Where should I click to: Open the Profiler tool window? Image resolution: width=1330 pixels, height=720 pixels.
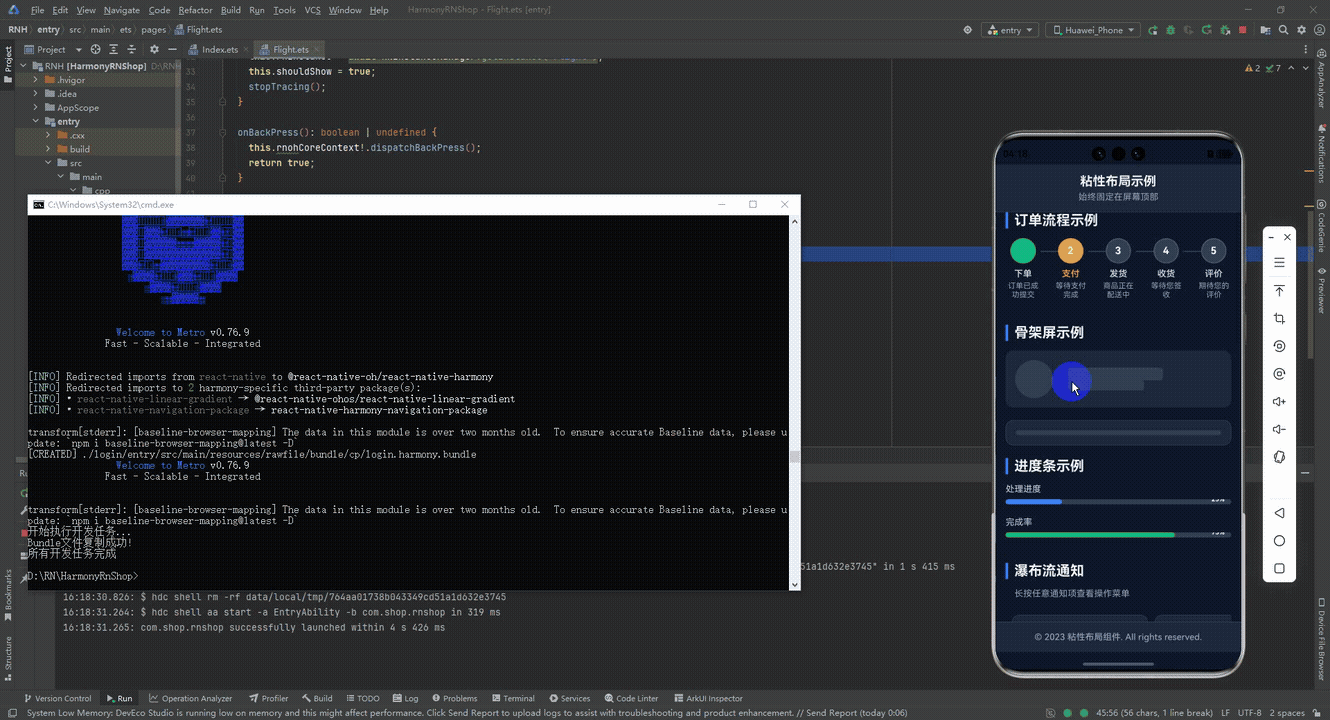[x=269, y=698]
